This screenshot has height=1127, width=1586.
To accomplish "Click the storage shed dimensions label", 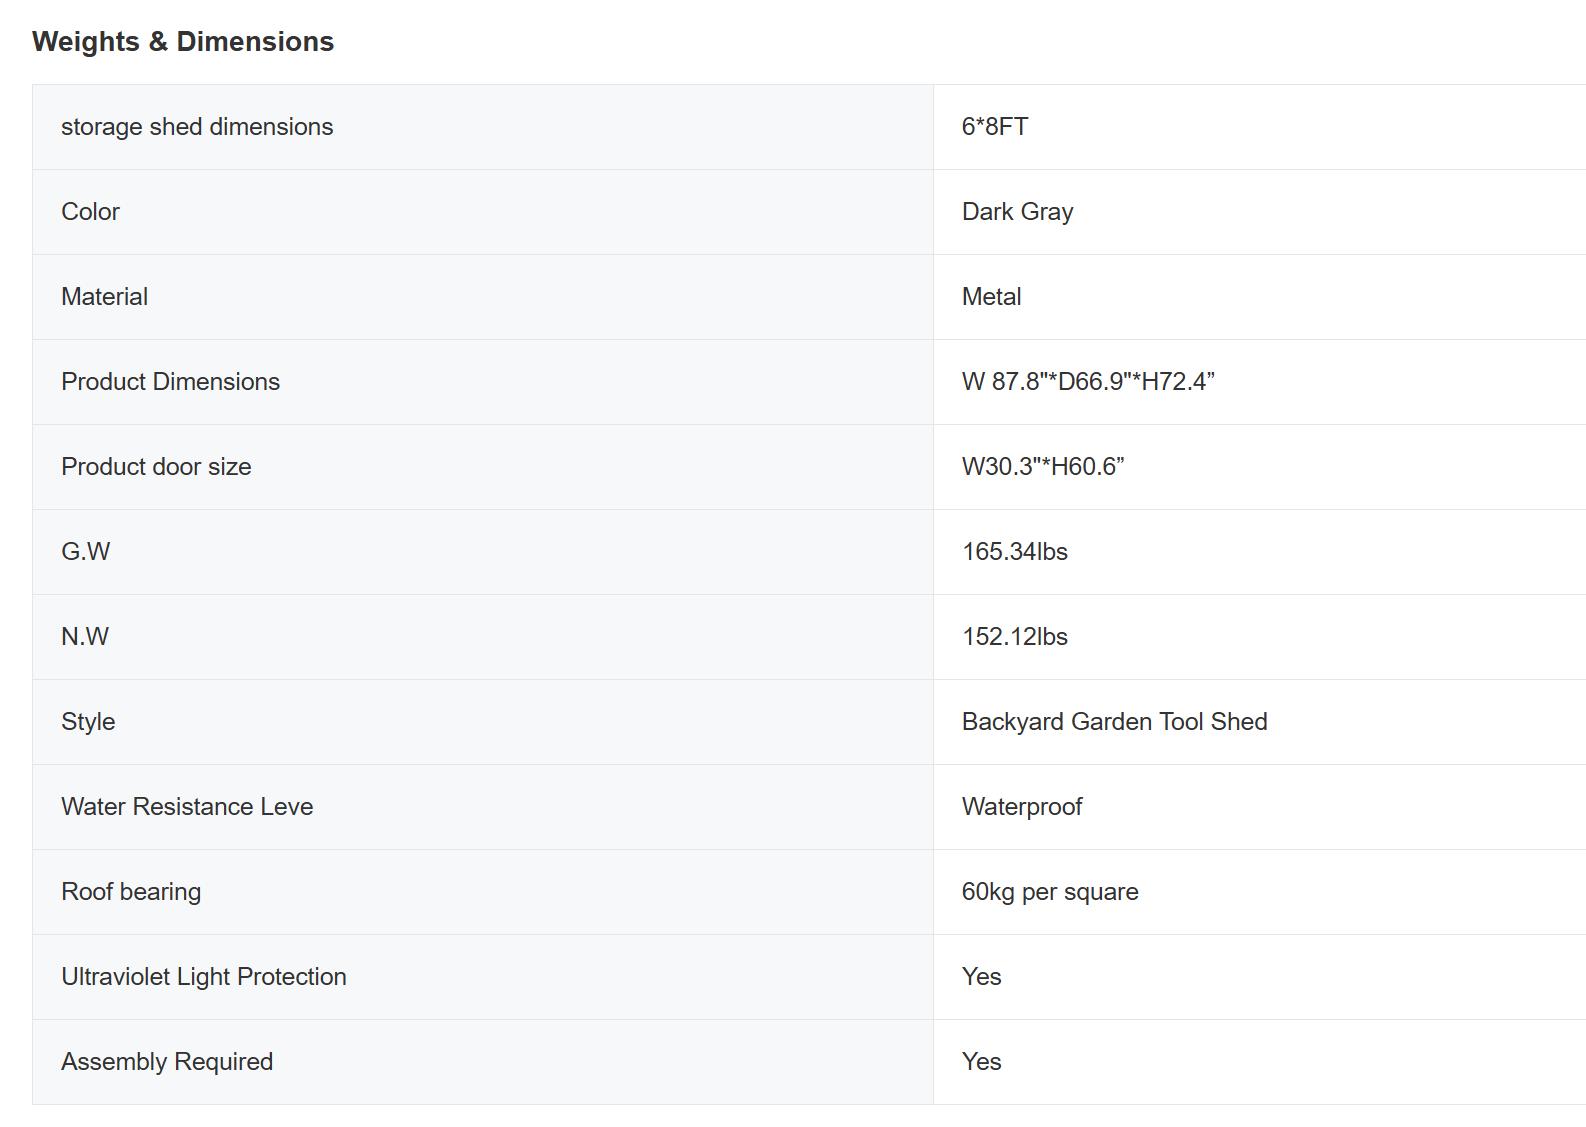I will pos(197,127).
